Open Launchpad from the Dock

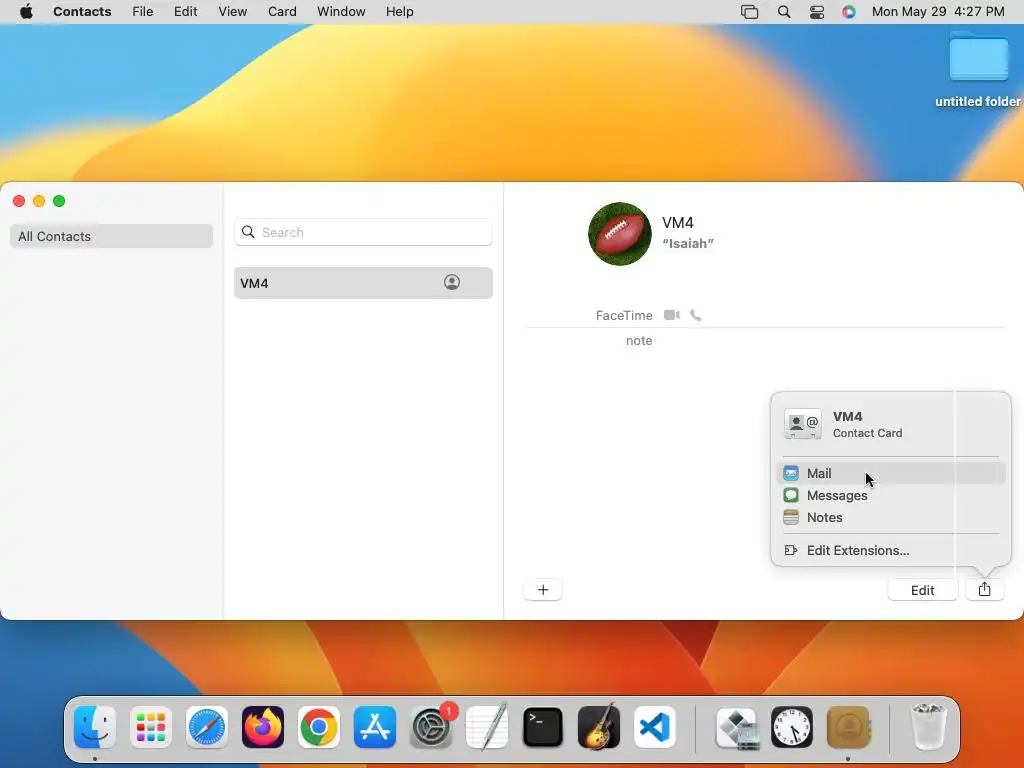(x=151, y=727)
